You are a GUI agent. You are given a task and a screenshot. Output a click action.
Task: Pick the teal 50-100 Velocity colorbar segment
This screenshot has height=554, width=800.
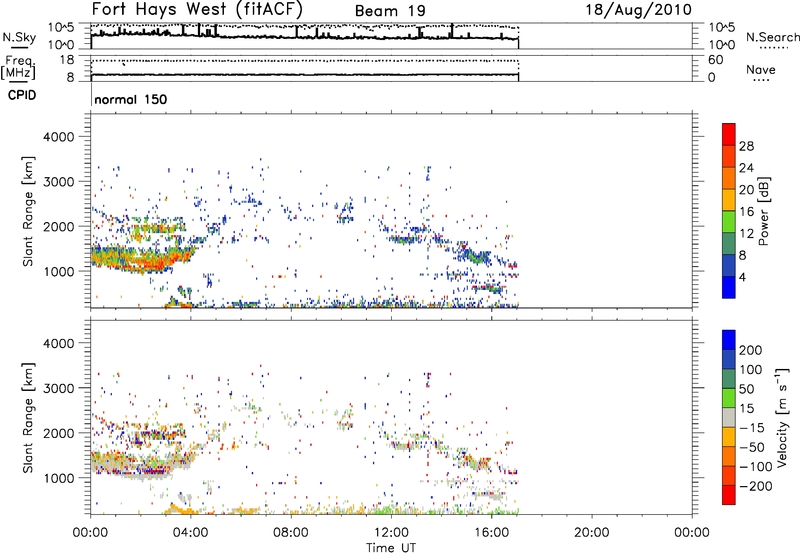[729, 379]
